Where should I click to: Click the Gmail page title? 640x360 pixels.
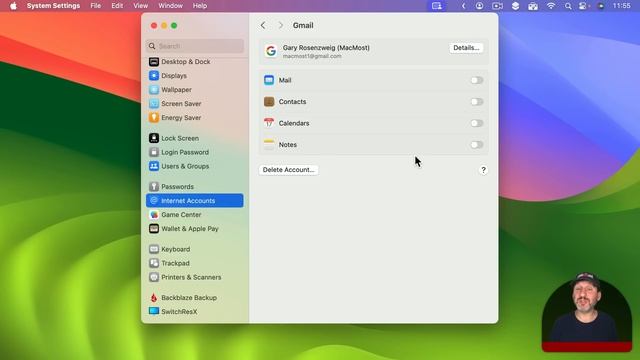(x=303, y=25)
